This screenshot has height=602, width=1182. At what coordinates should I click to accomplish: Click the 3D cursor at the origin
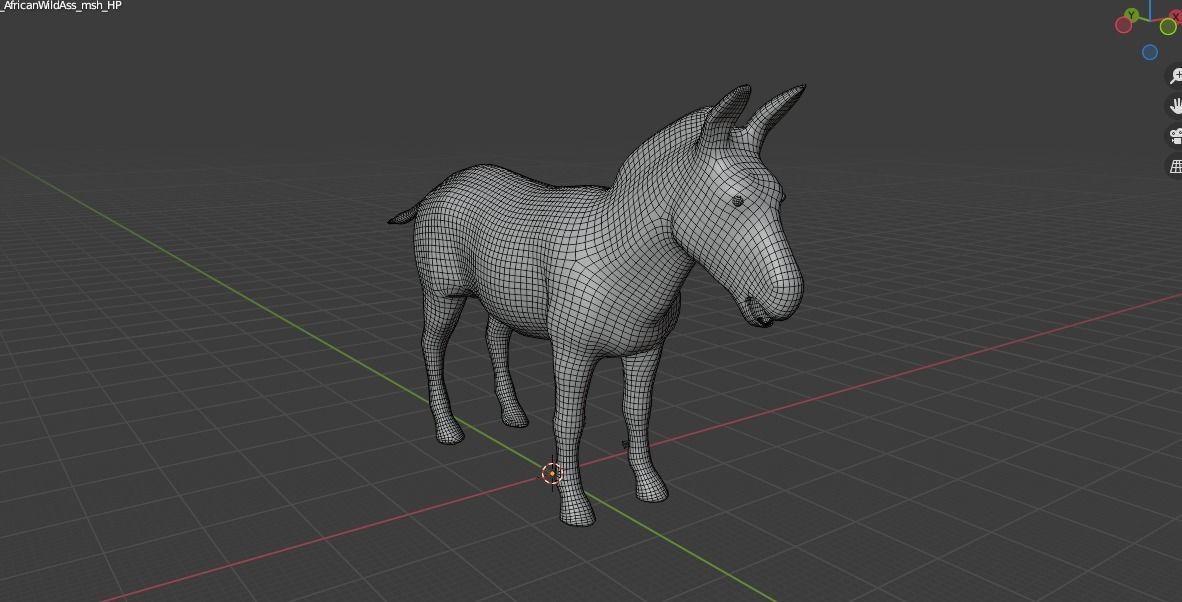tap(552, 473)
